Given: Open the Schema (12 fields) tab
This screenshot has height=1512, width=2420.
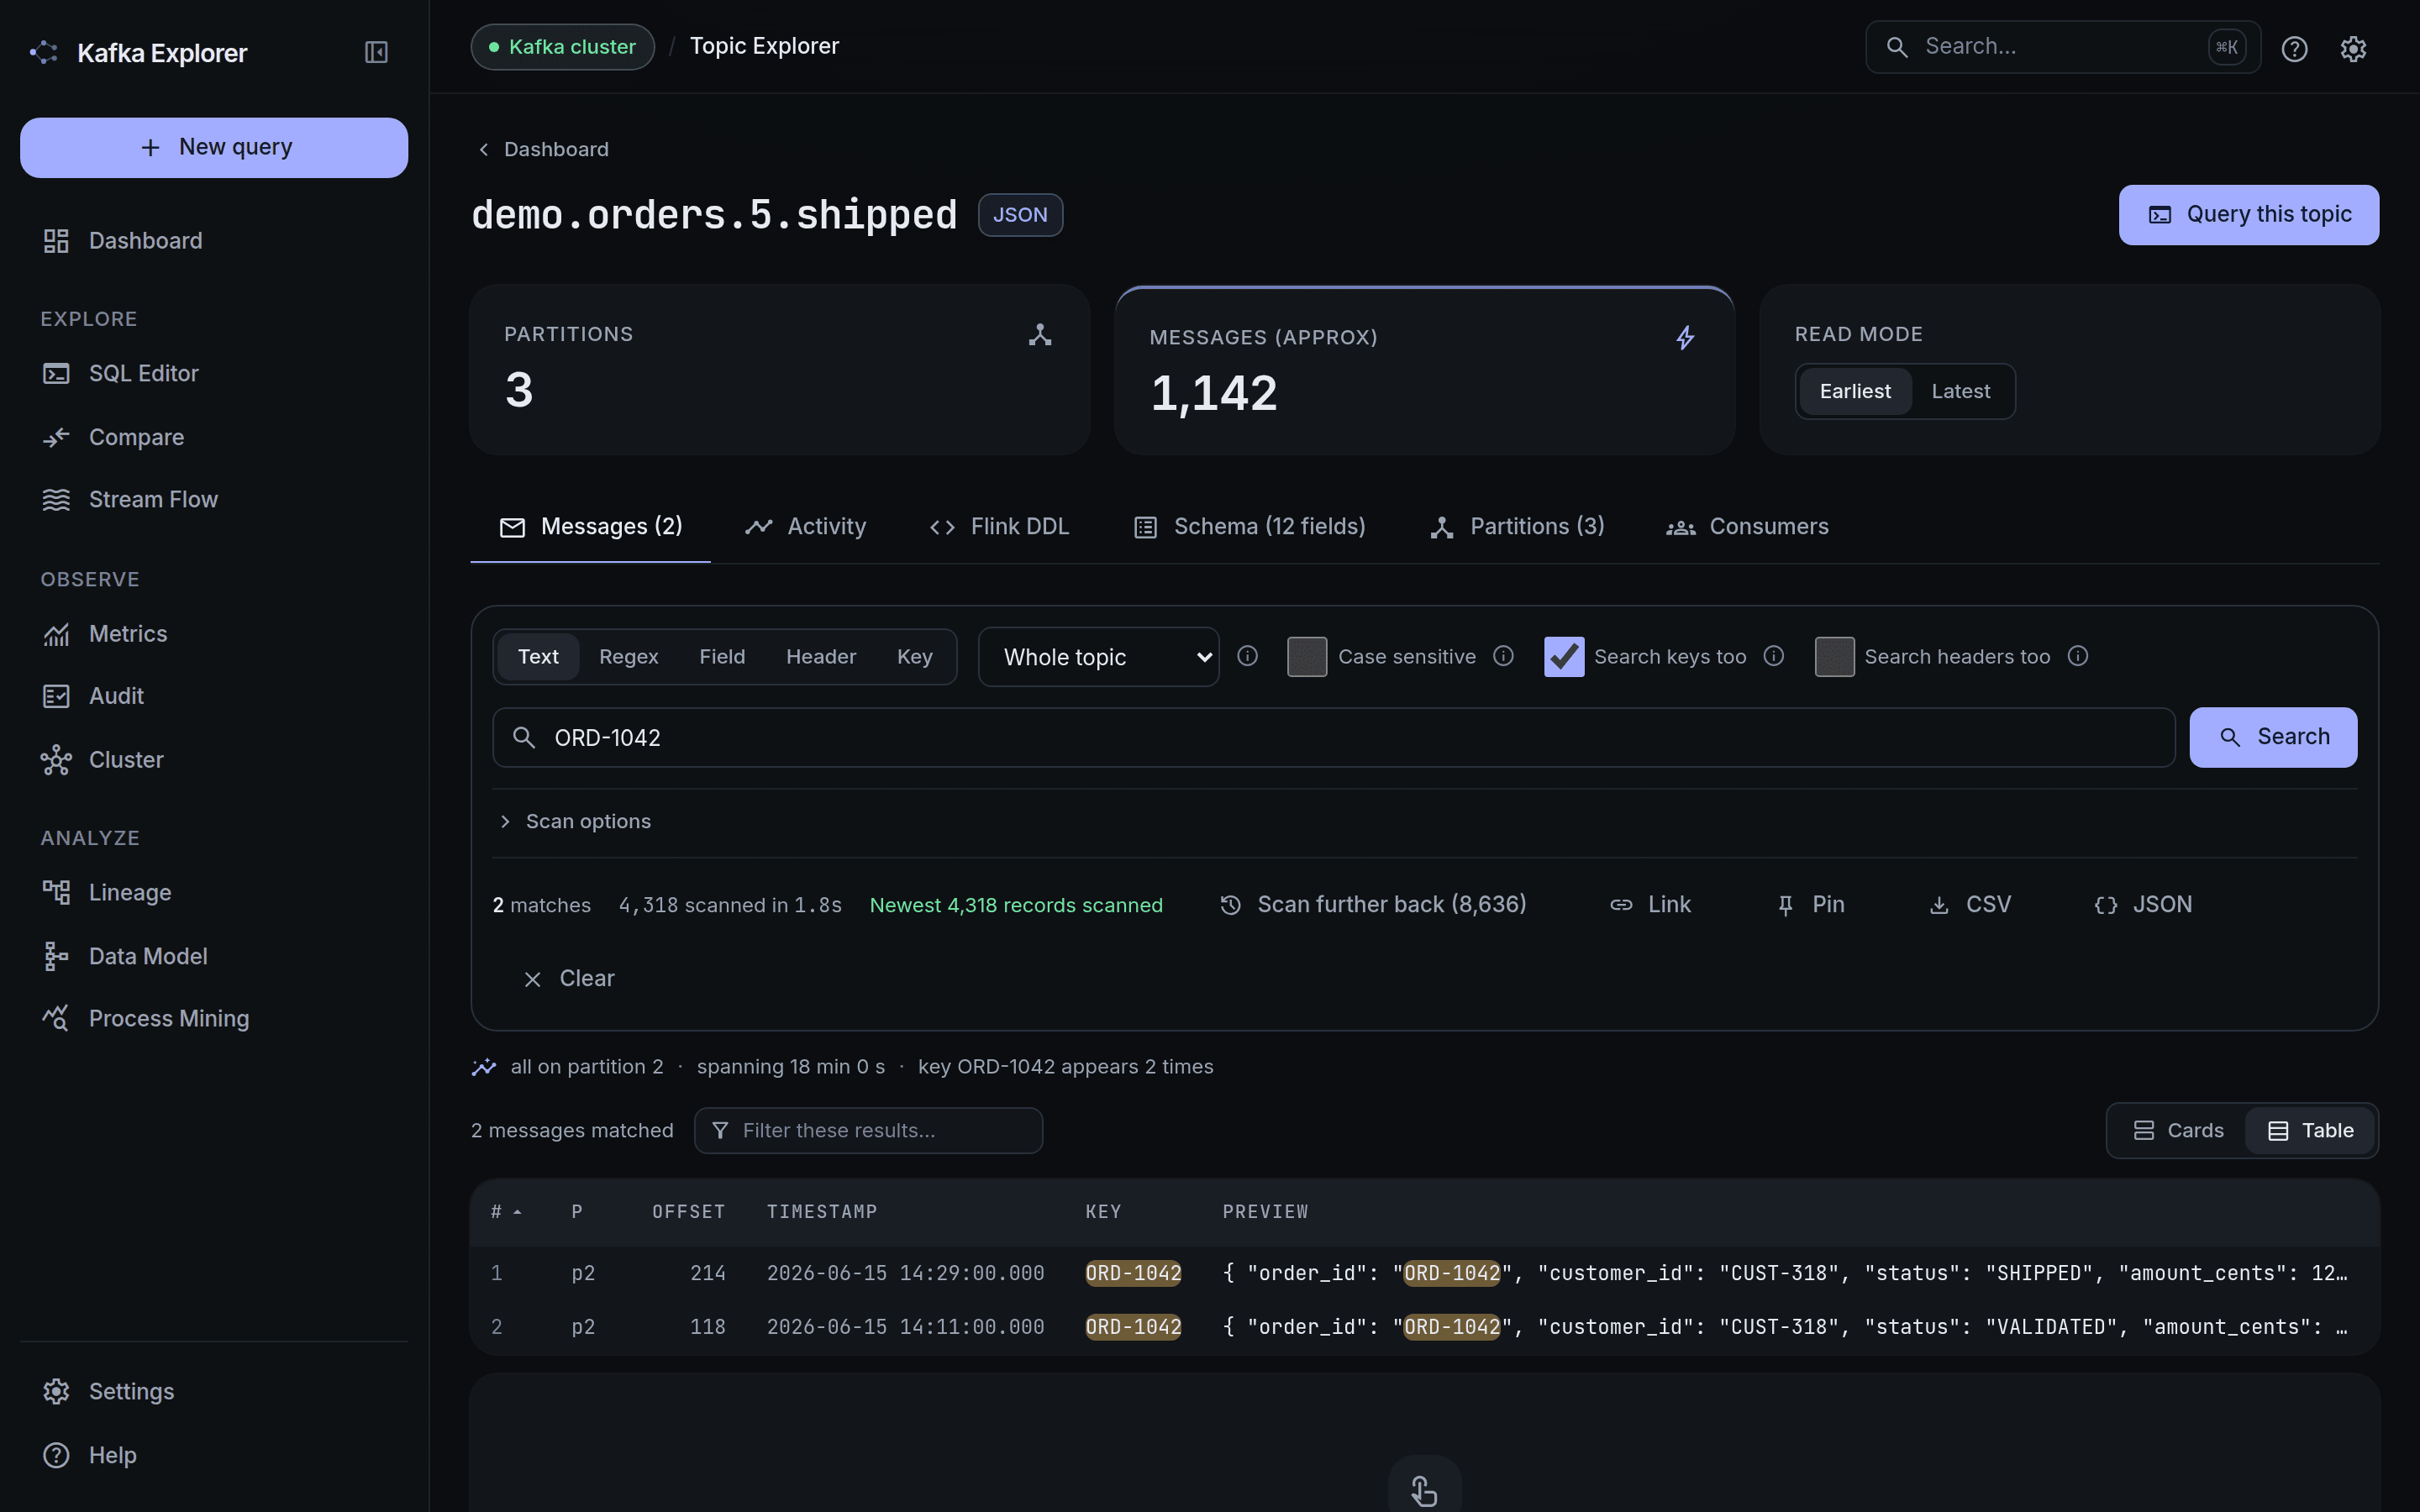Looking at the screenshot, I should (x=1250, y=527).
